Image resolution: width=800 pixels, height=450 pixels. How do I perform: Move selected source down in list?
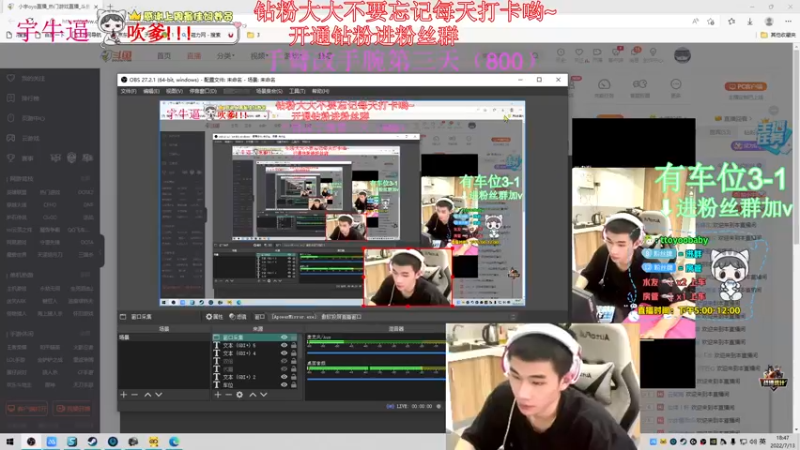[264, 394]
